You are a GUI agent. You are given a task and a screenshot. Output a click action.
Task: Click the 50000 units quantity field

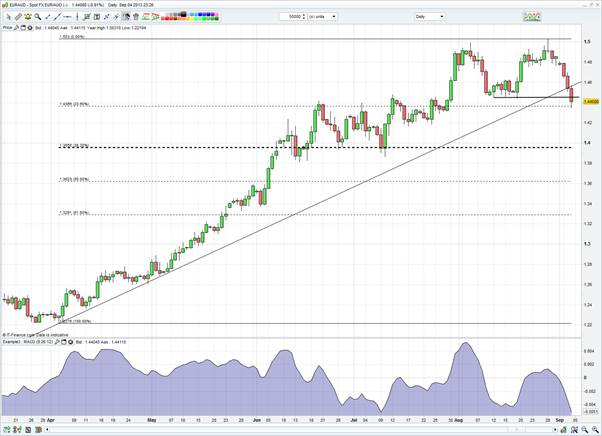[296, 17]
